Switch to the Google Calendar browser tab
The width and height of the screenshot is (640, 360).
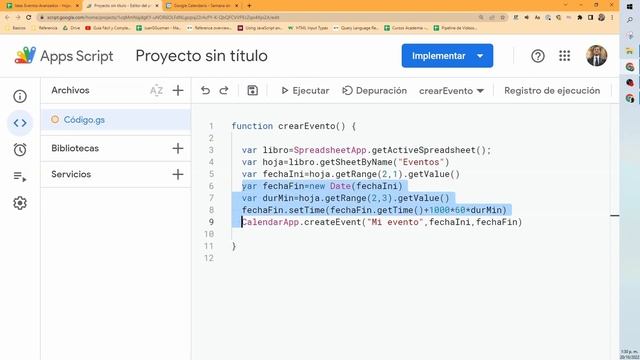pyautogui.click(x=202, y=5)
